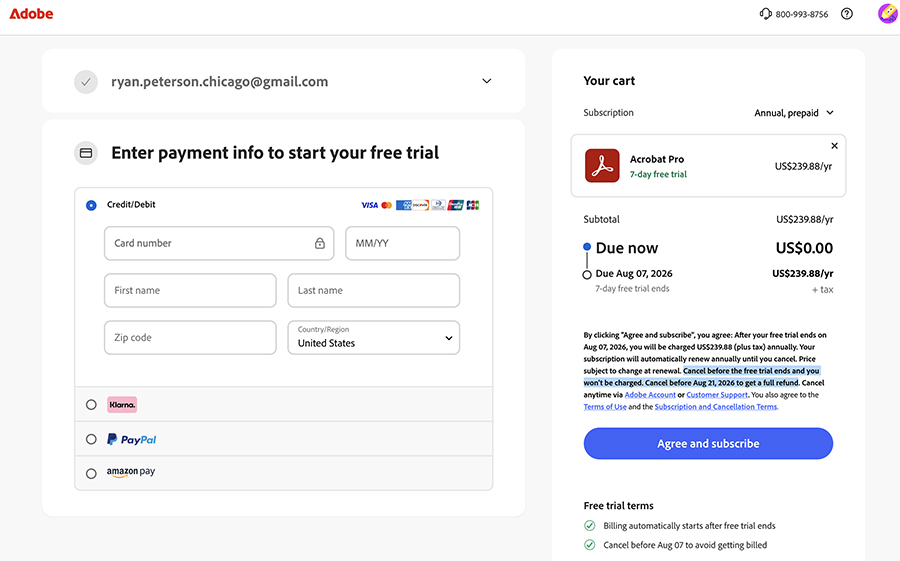Click the JCB card logo
This screenshot has height=561, width=900.
click(473, 205)
